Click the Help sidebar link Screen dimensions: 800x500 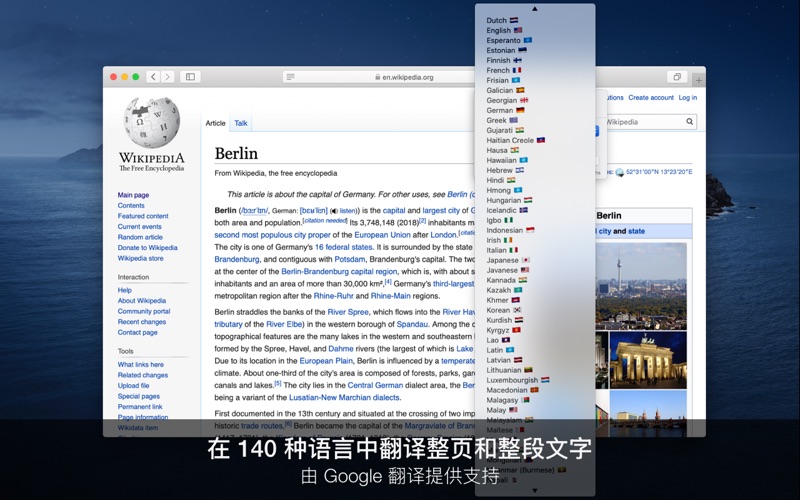pyautogui.click(x=124, y=290)
